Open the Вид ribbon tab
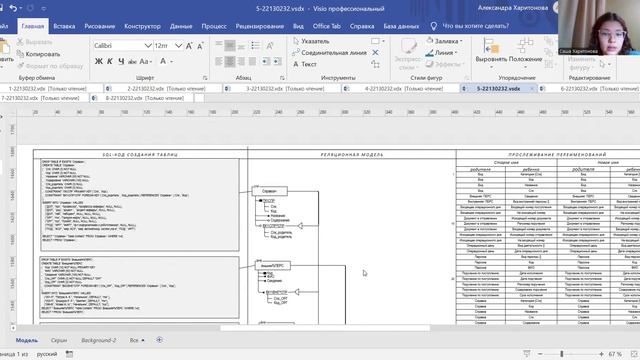This screenshot has height=360, width=640. coord(298,26)
